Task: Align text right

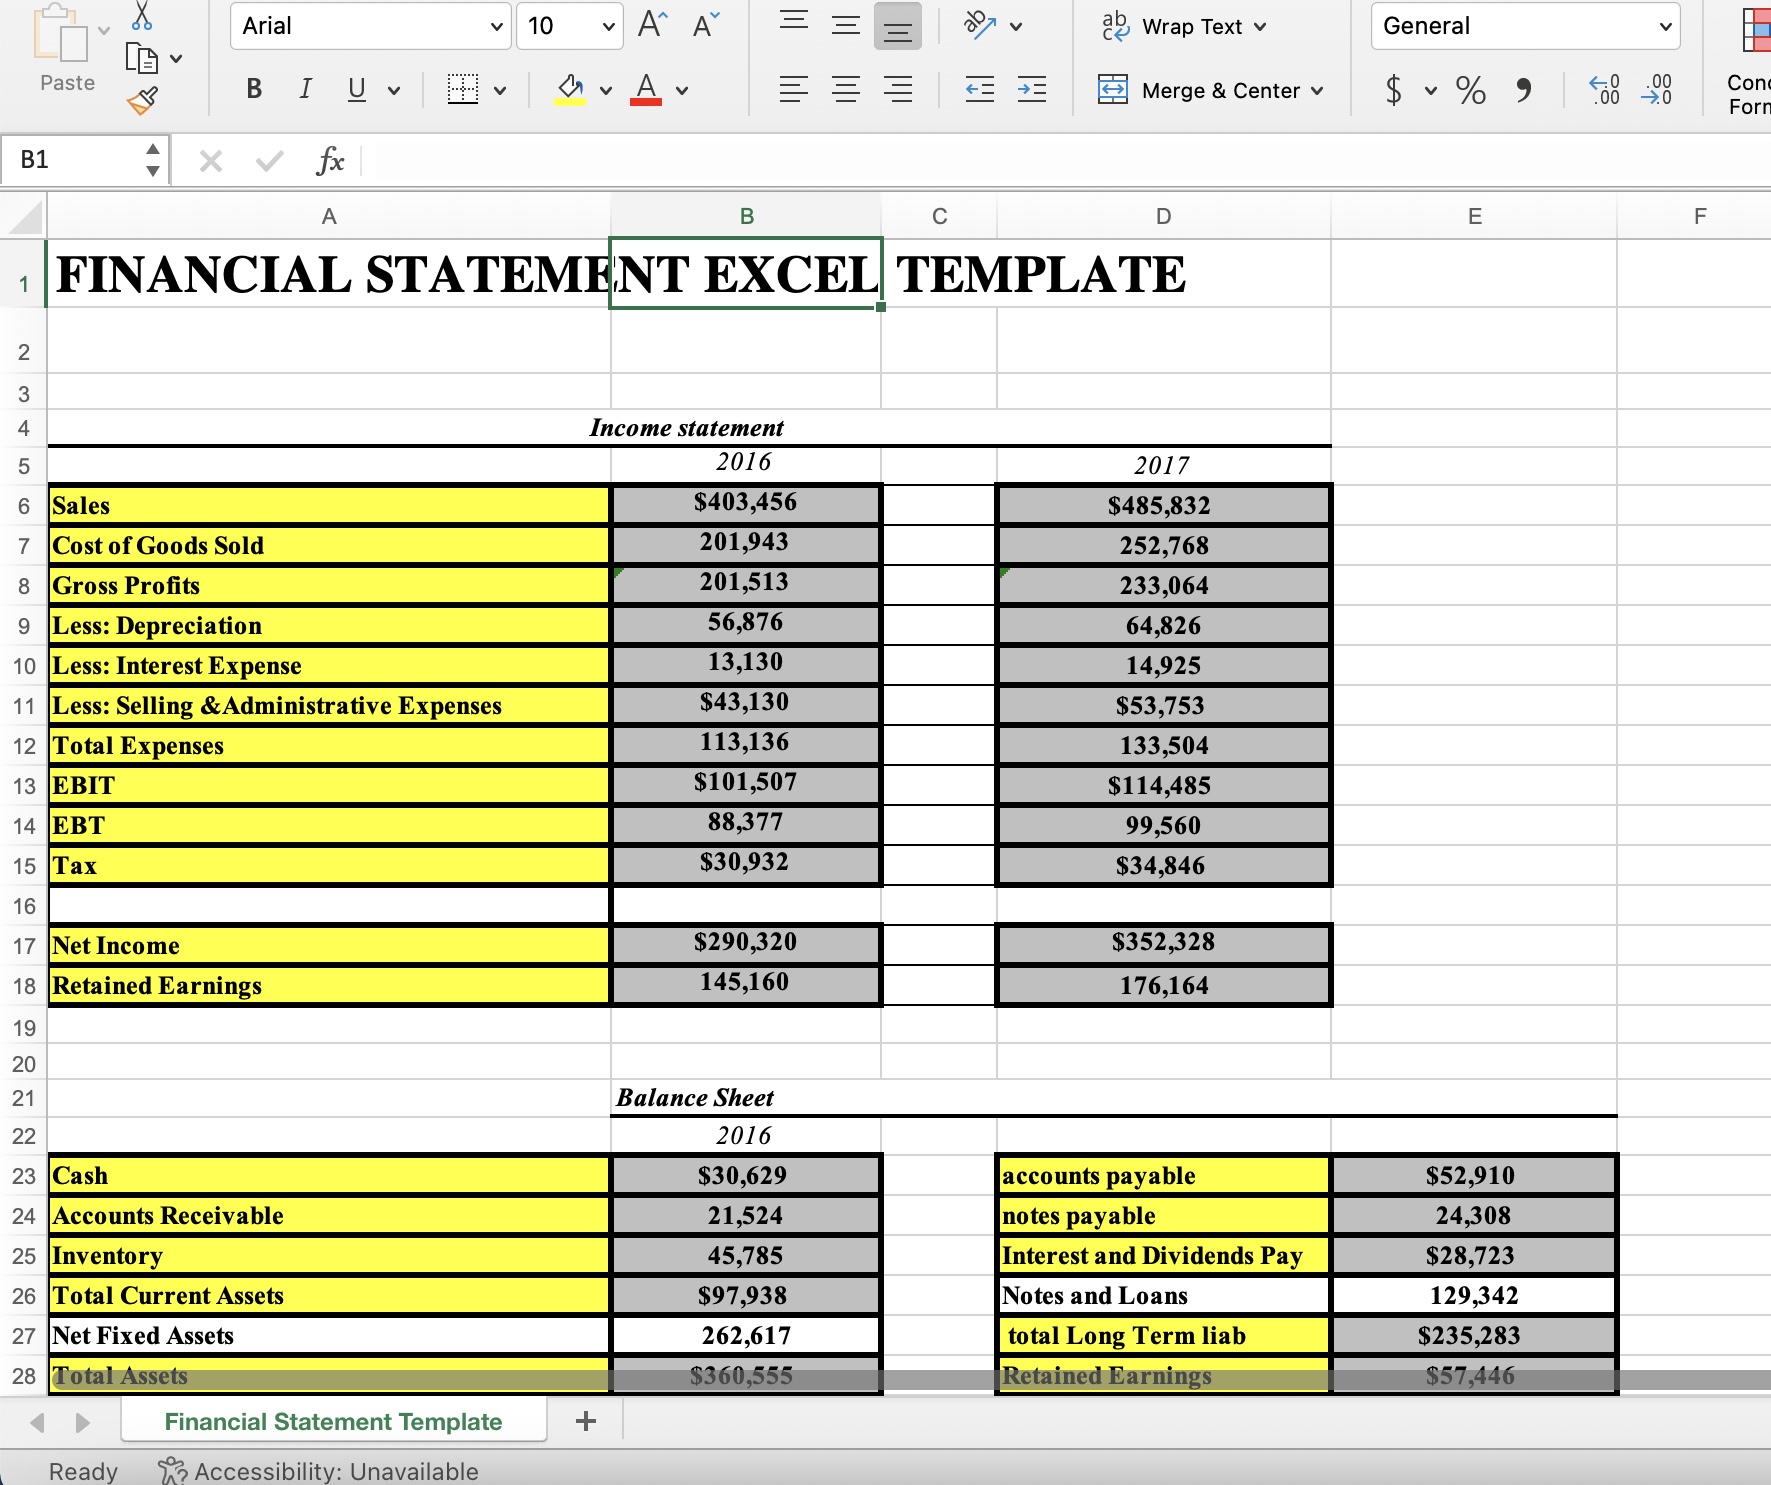Action: click(x=898, y=90)
